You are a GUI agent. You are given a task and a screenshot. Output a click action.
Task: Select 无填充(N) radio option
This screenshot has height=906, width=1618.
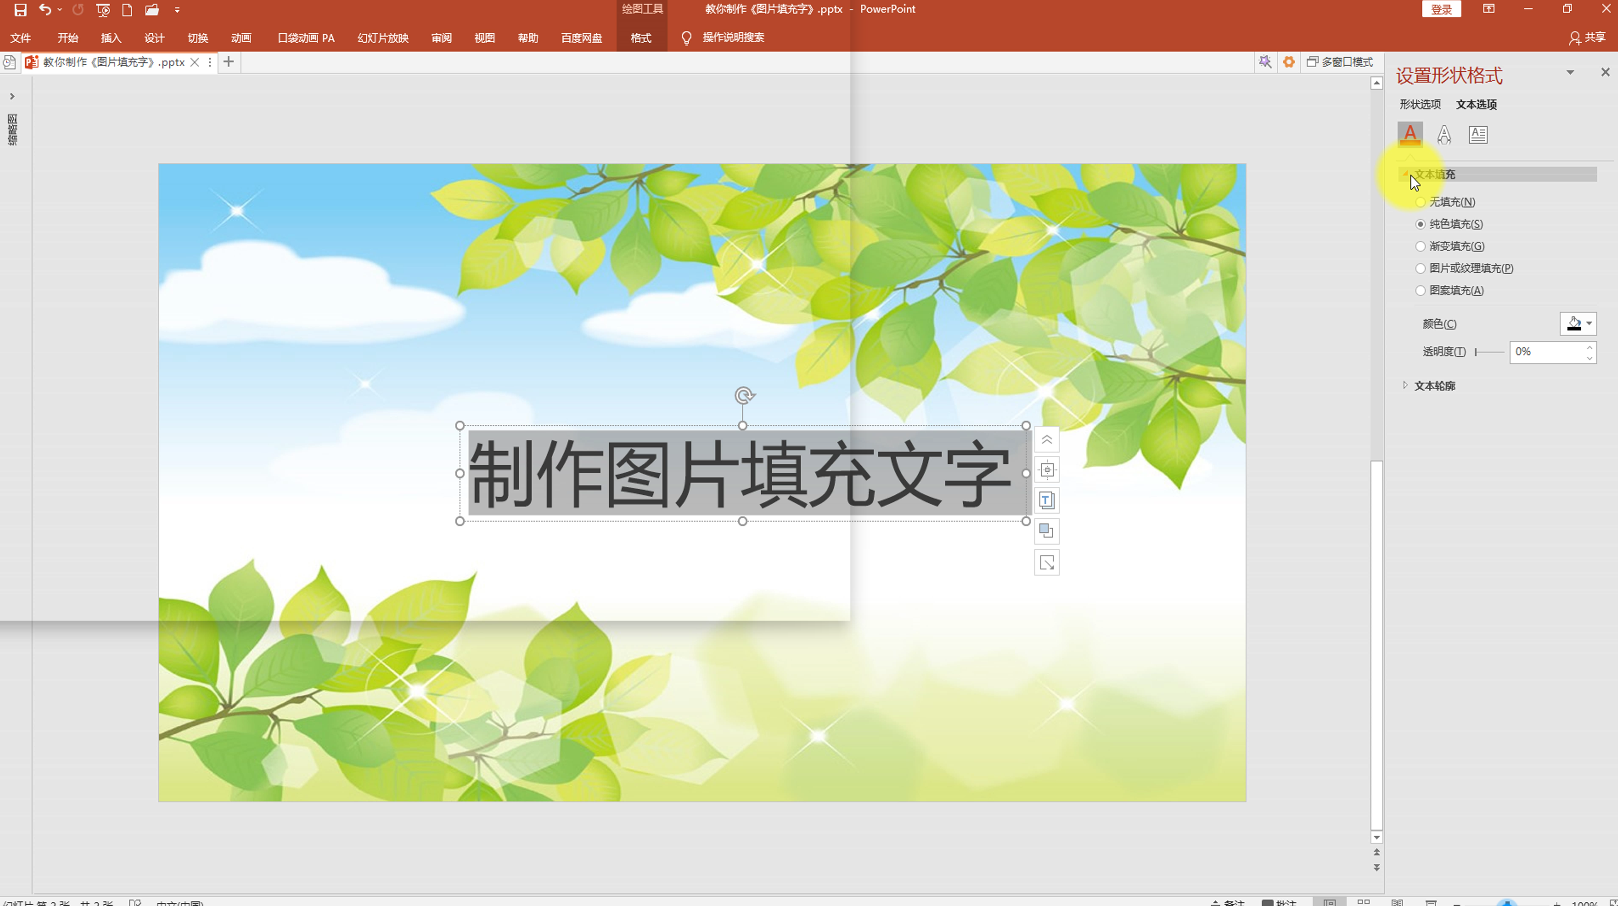[x=1420, y=202]
